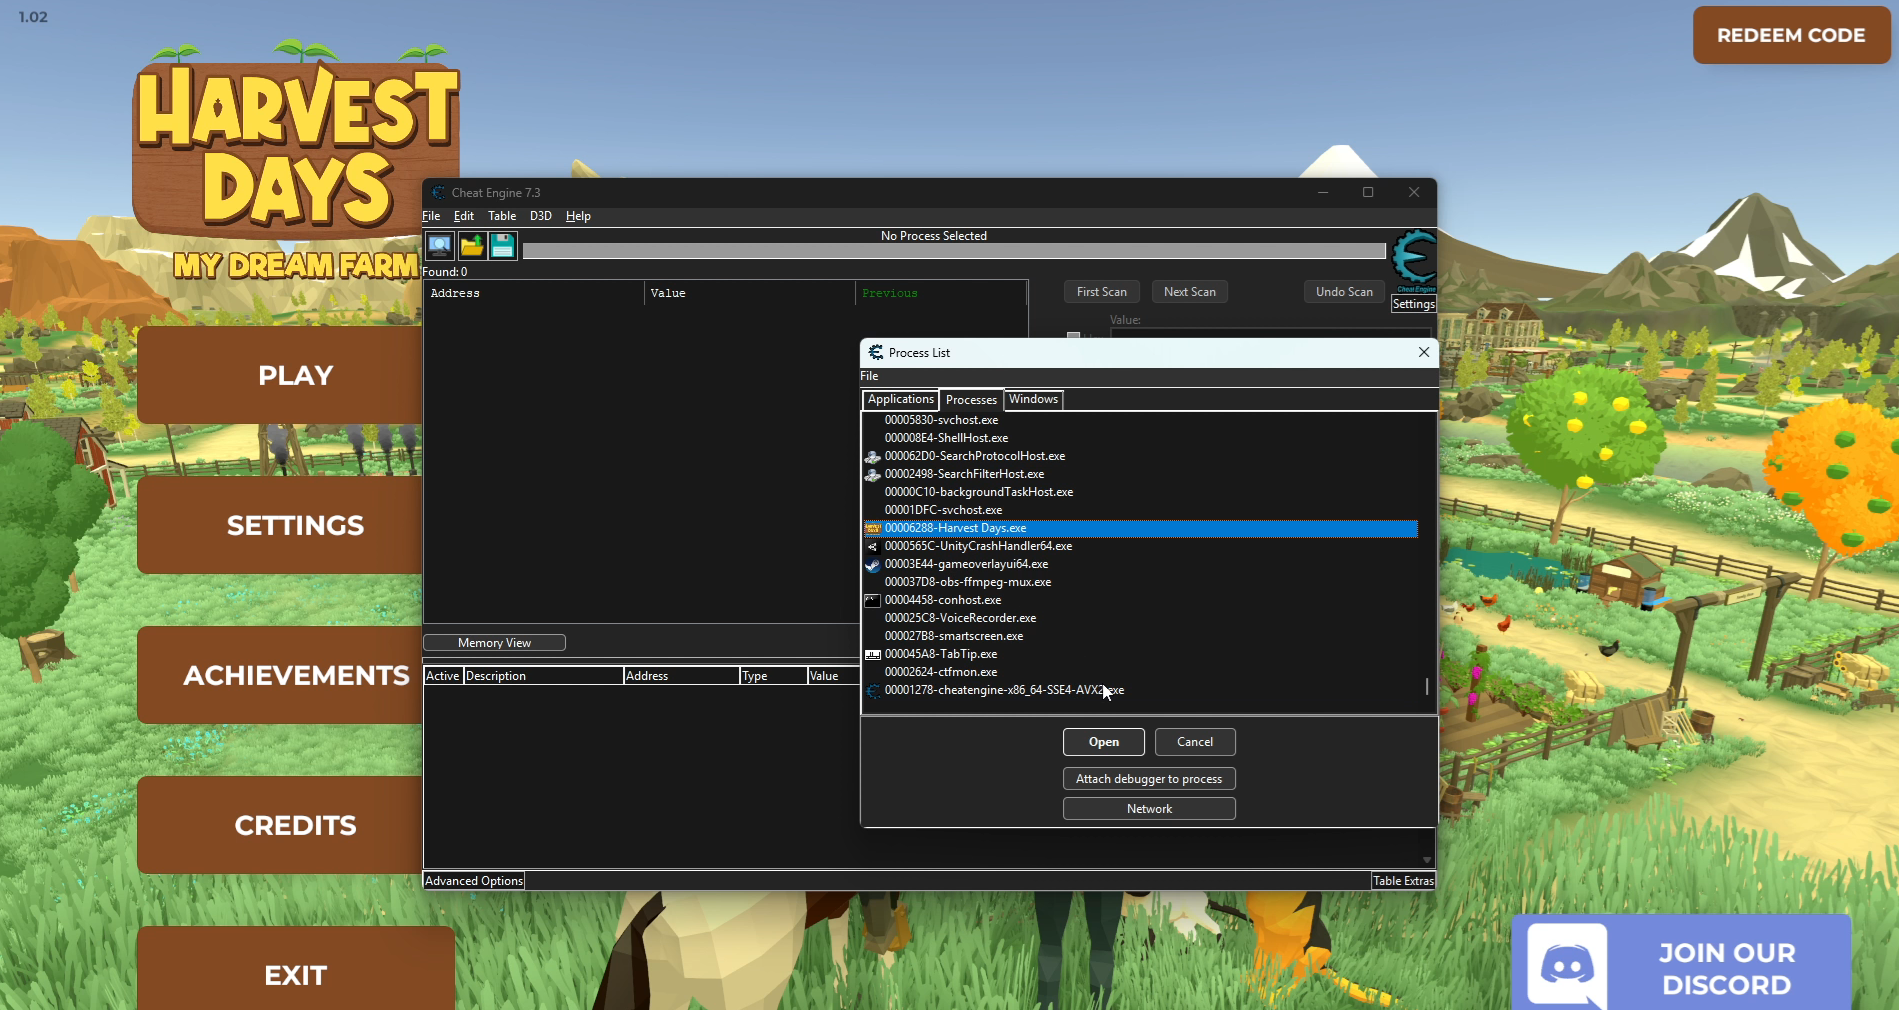Click SearchFilterHost.exe process icon
Image resolution: width=1899 pixels, height=1010 pixels.
873,474
